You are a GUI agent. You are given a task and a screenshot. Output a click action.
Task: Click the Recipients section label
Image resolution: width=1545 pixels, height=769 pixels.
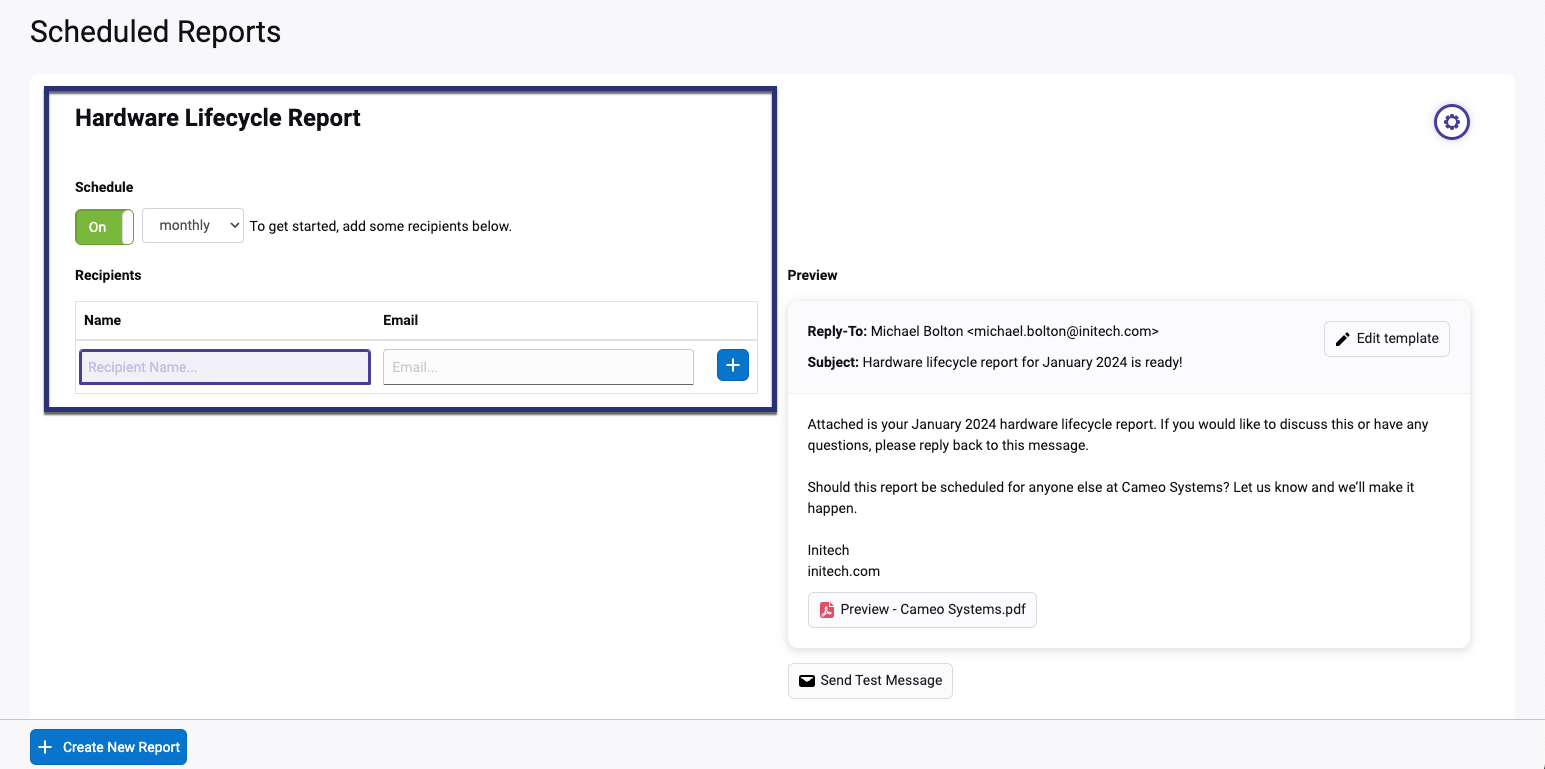[108, 275]
